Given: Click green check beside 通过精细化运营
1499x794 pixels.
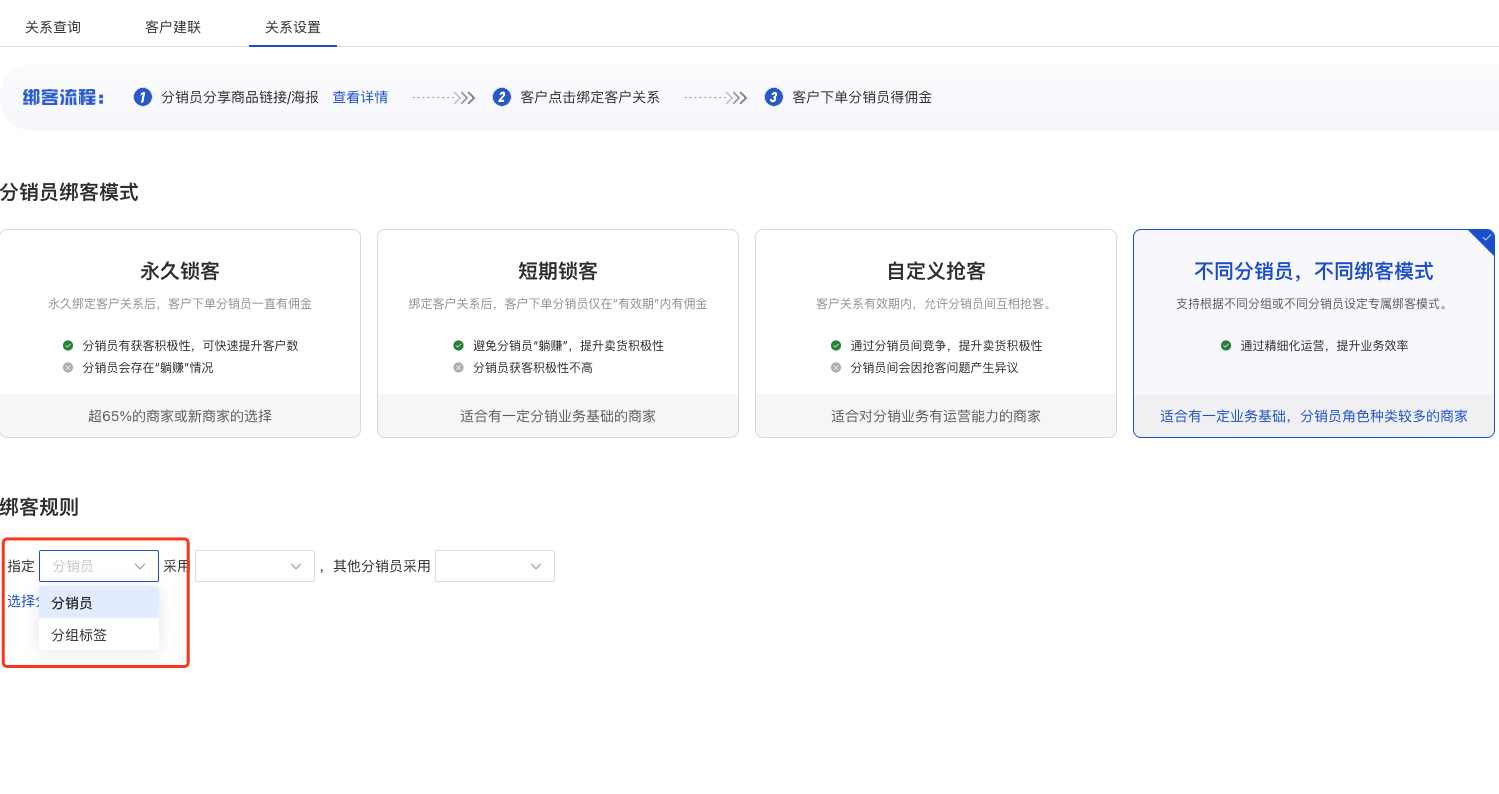Looking at the screenshot, I should pyautogui.click(x=1226, y=345).
